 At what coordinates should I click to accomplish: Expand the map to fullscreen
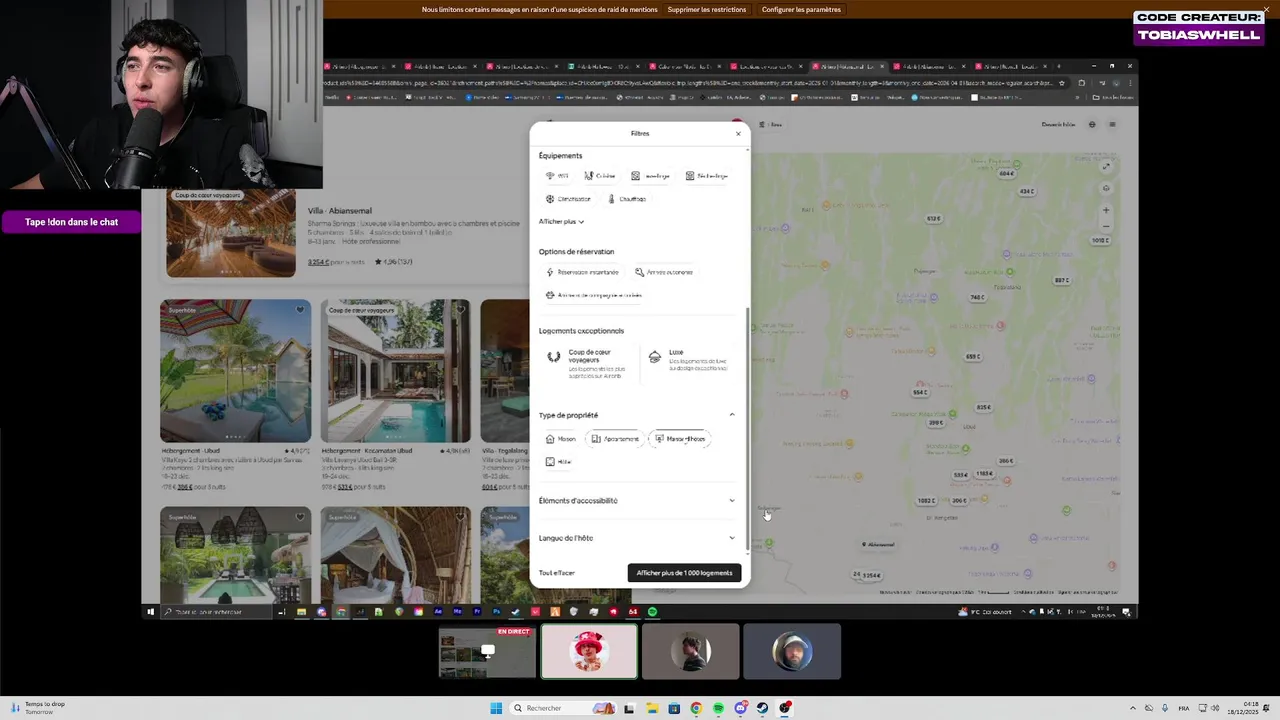point(1106,167)
